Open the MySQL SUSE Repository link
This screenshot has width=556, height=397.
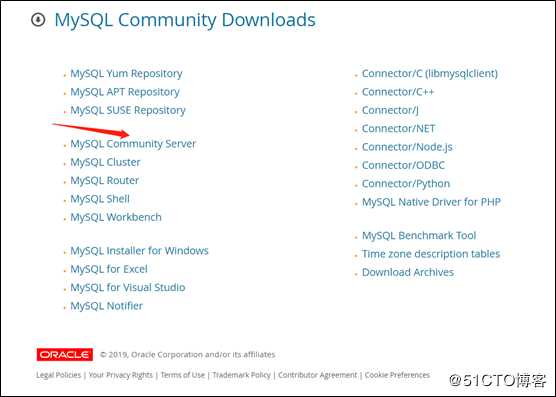(x=128, y=110)
